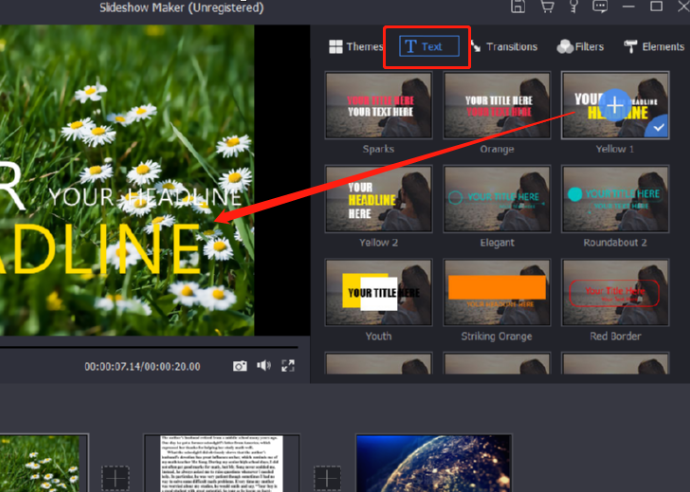Click the plus button on Yellow 1
This screenshot has width=690, height=492.
coord(614,105)
